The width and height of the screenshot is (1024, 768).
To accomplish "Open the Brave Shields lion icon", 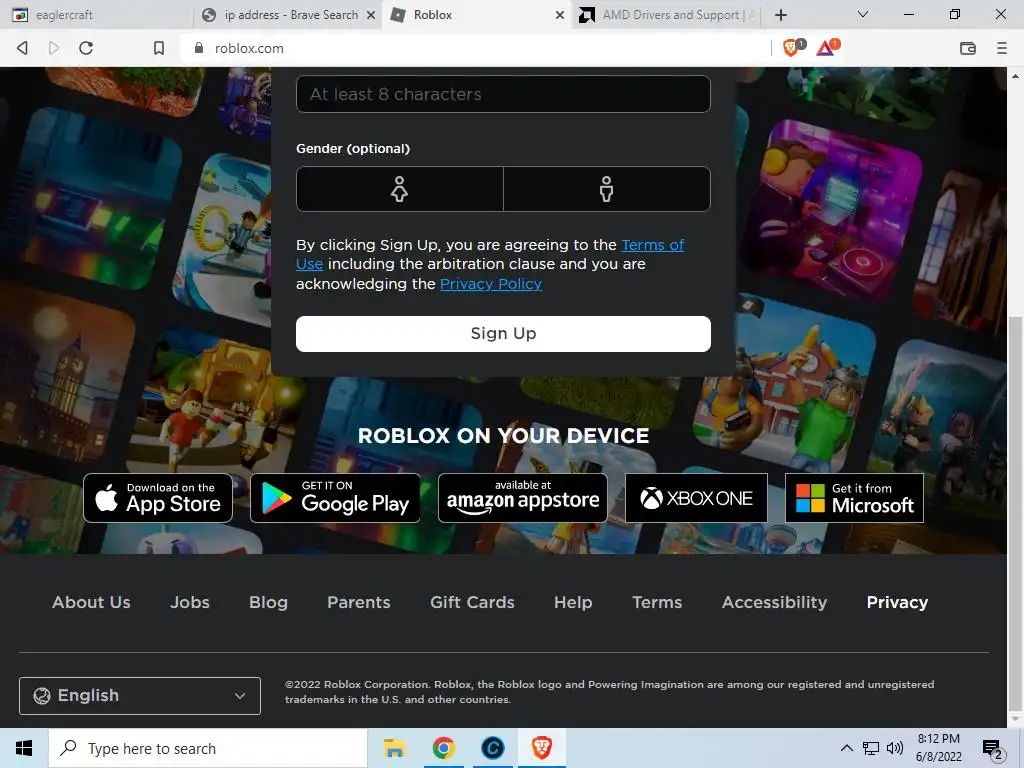I will pyautogui.click(x=792, y=47).
